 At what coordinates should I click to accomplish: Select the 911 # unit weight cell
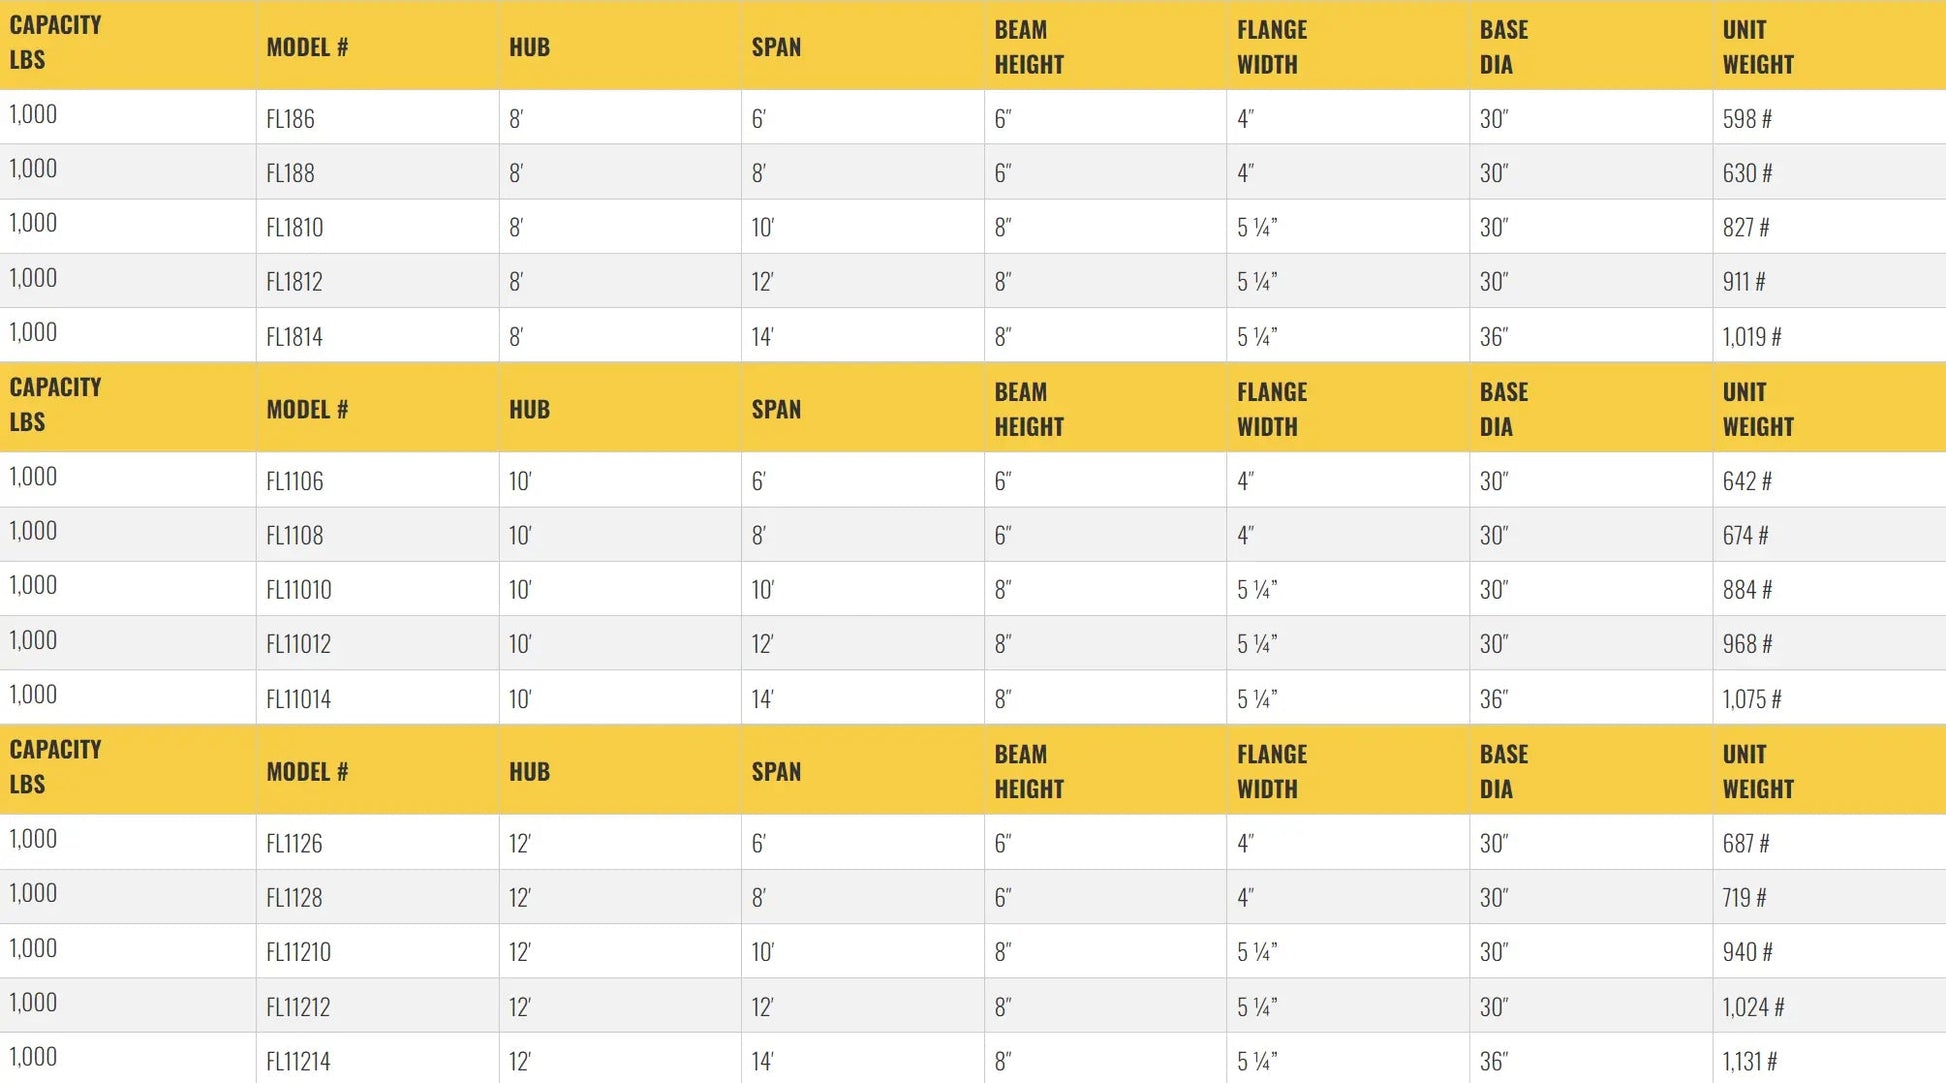[1743, 282]
